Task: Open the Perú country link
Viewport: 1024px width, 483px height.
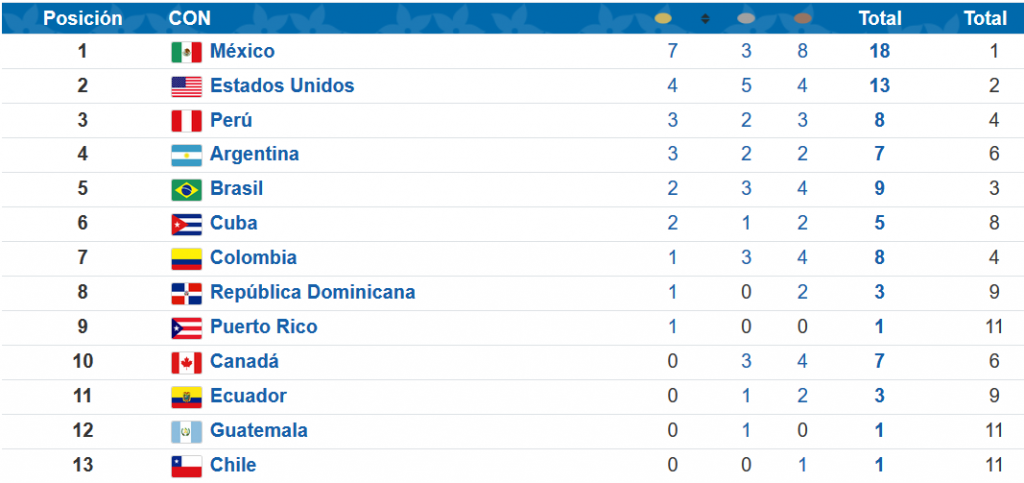Action: click(231, 120)
